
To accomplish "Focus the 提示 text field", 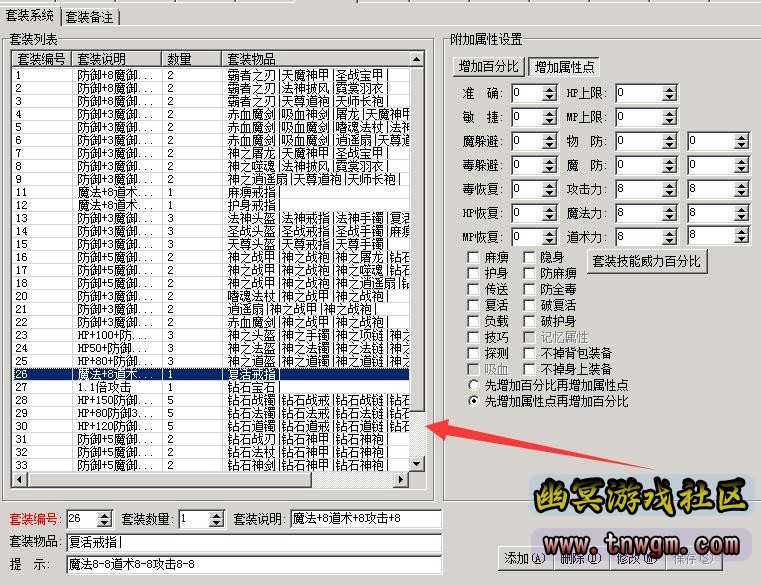I will (254, 564).
